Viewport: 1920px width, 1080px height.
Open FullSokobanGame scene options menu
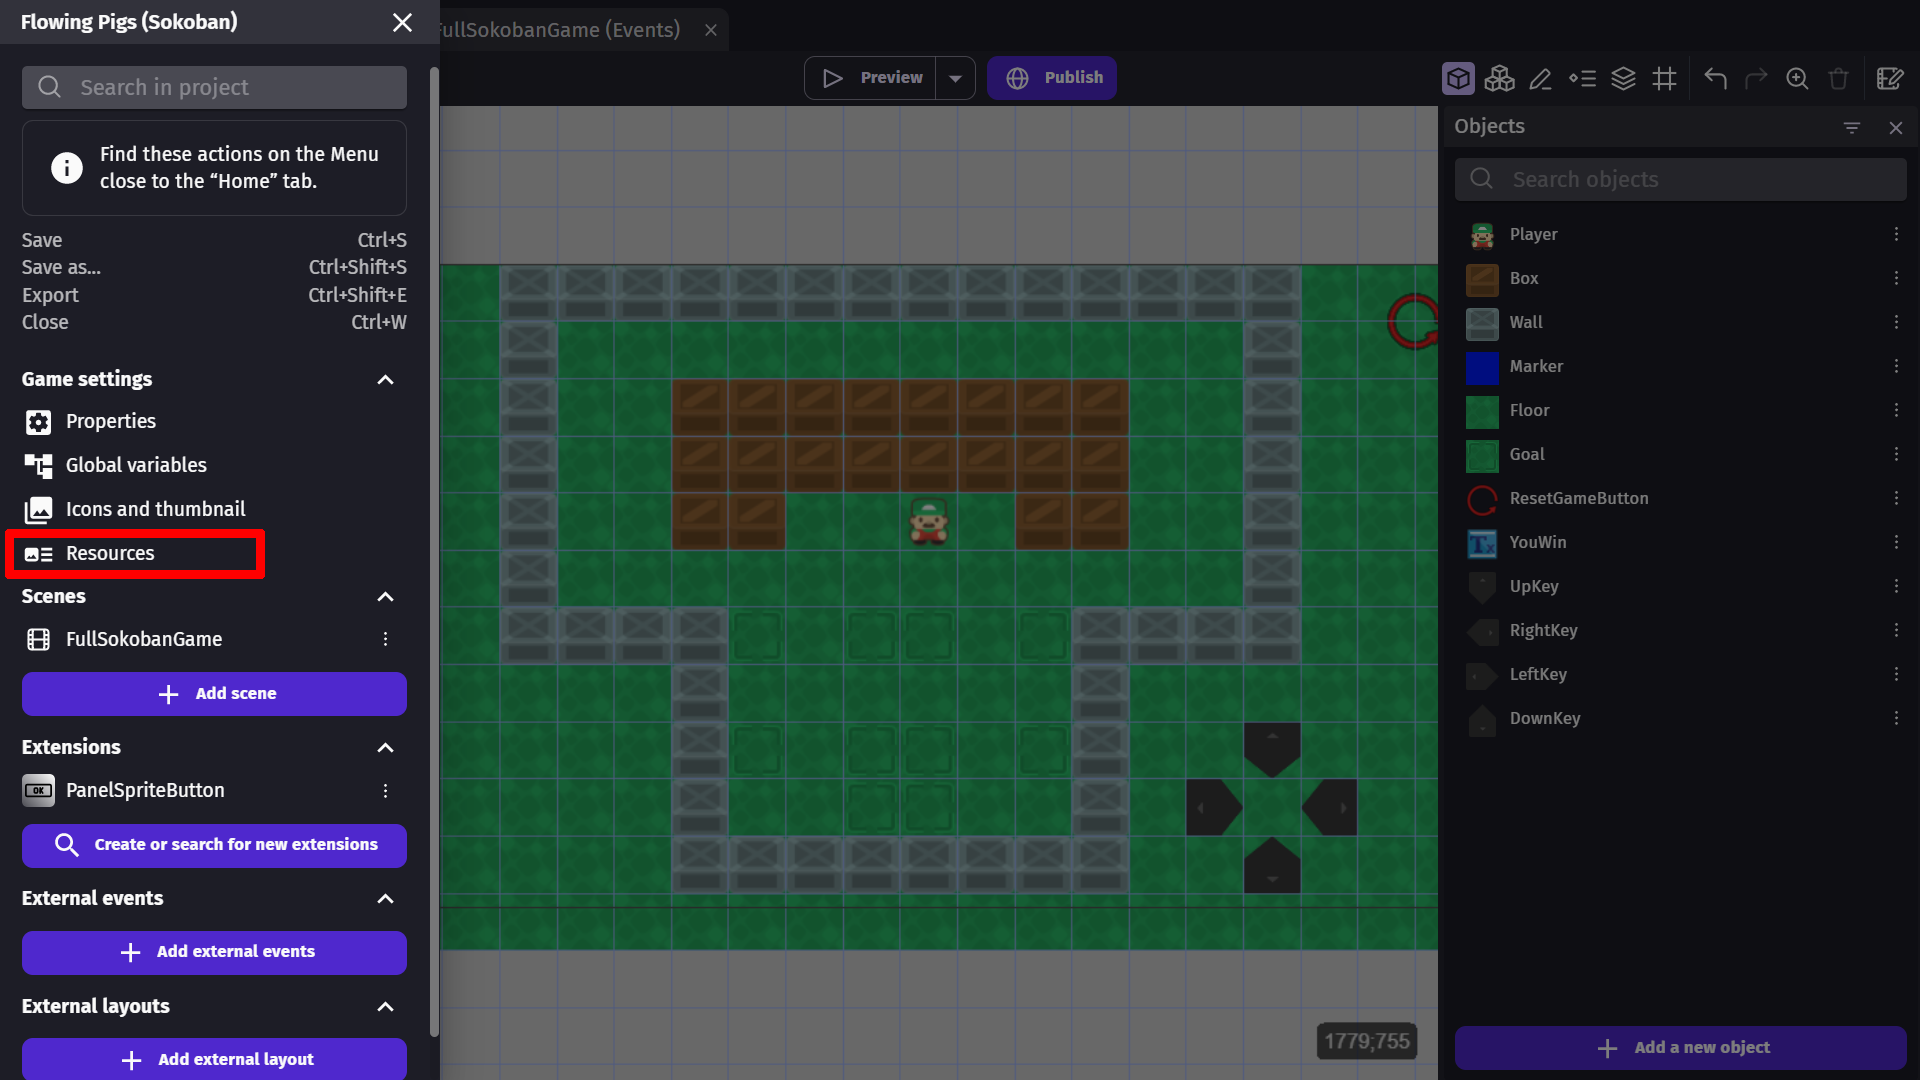pos(384,640)
